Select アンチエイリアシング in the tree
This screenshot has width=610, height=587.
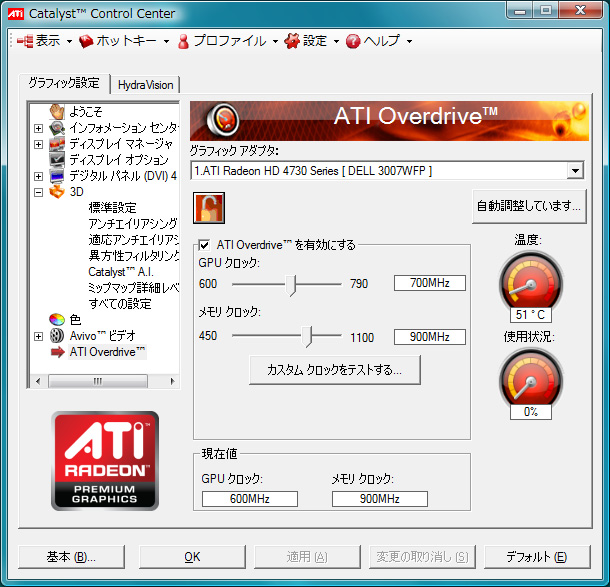[x=133, y=223]
